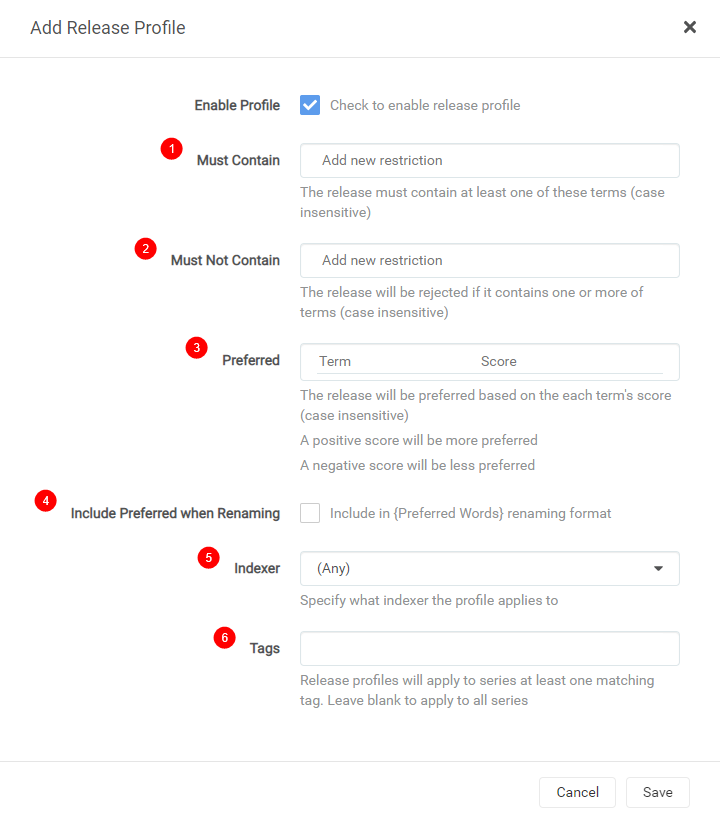Close the Add Release Profile dialog

[690, 27]
